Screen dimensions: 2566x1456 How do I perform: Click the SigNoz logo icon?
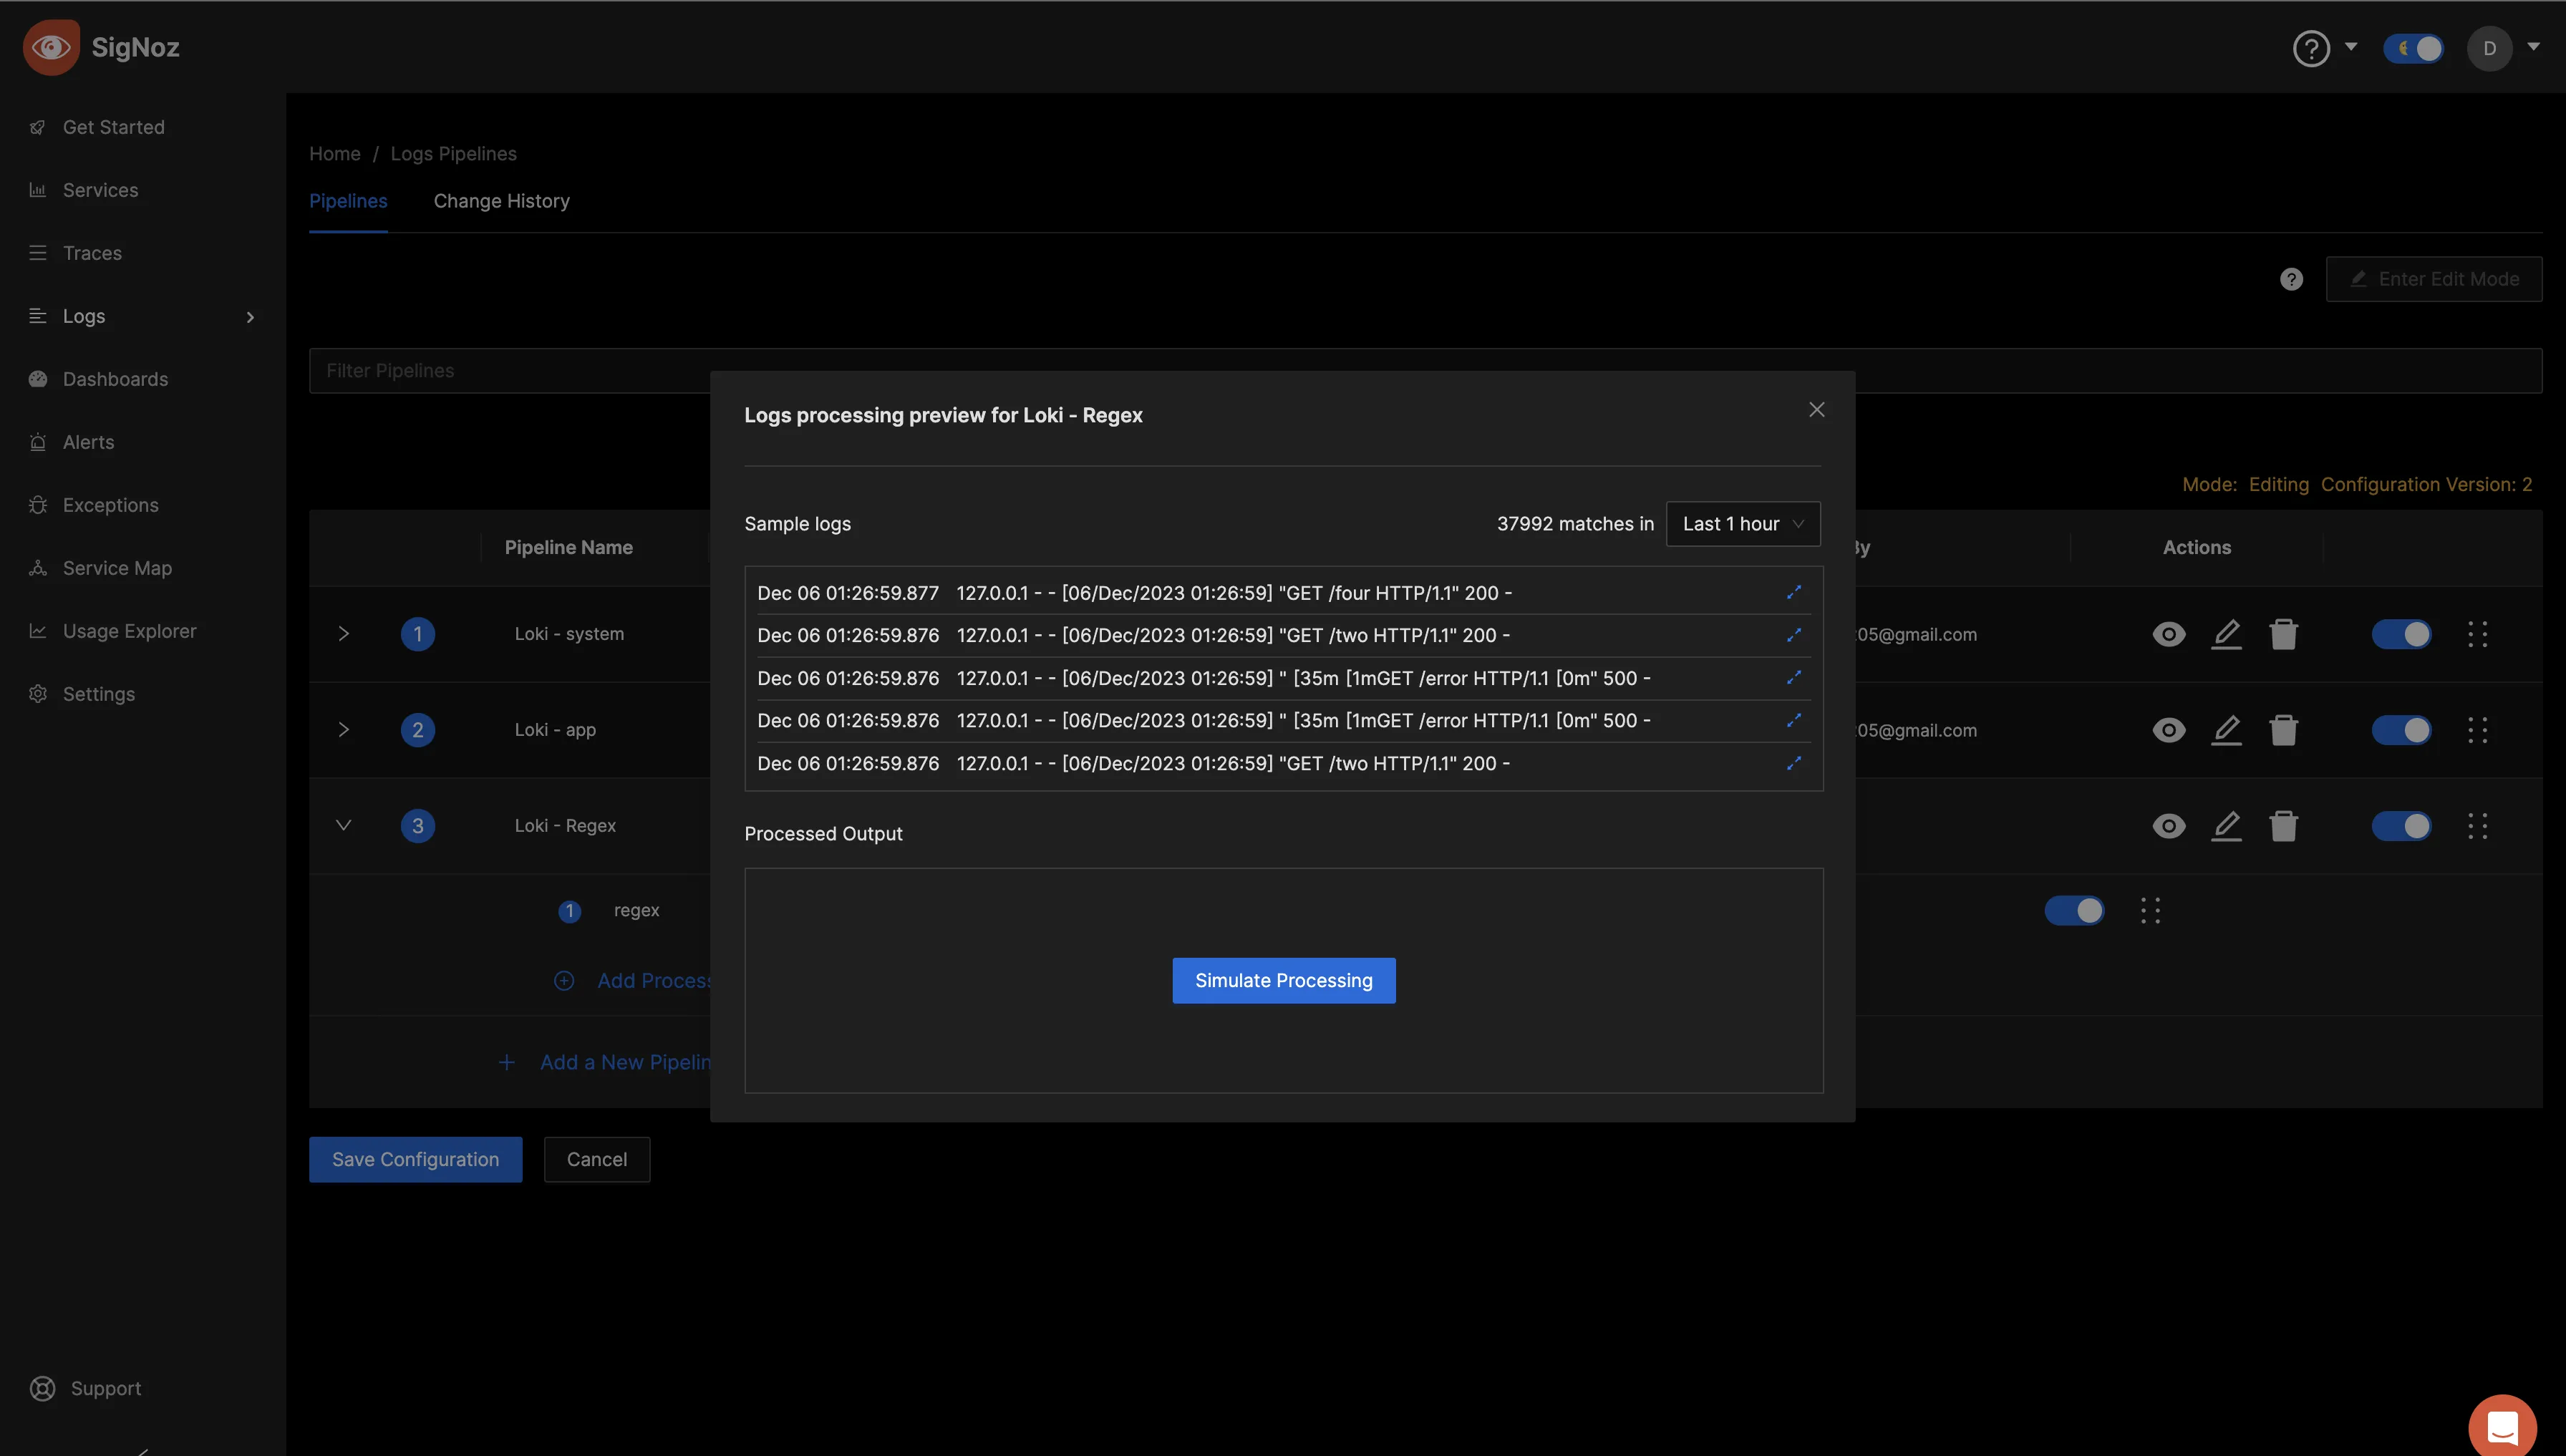point(51,47)
